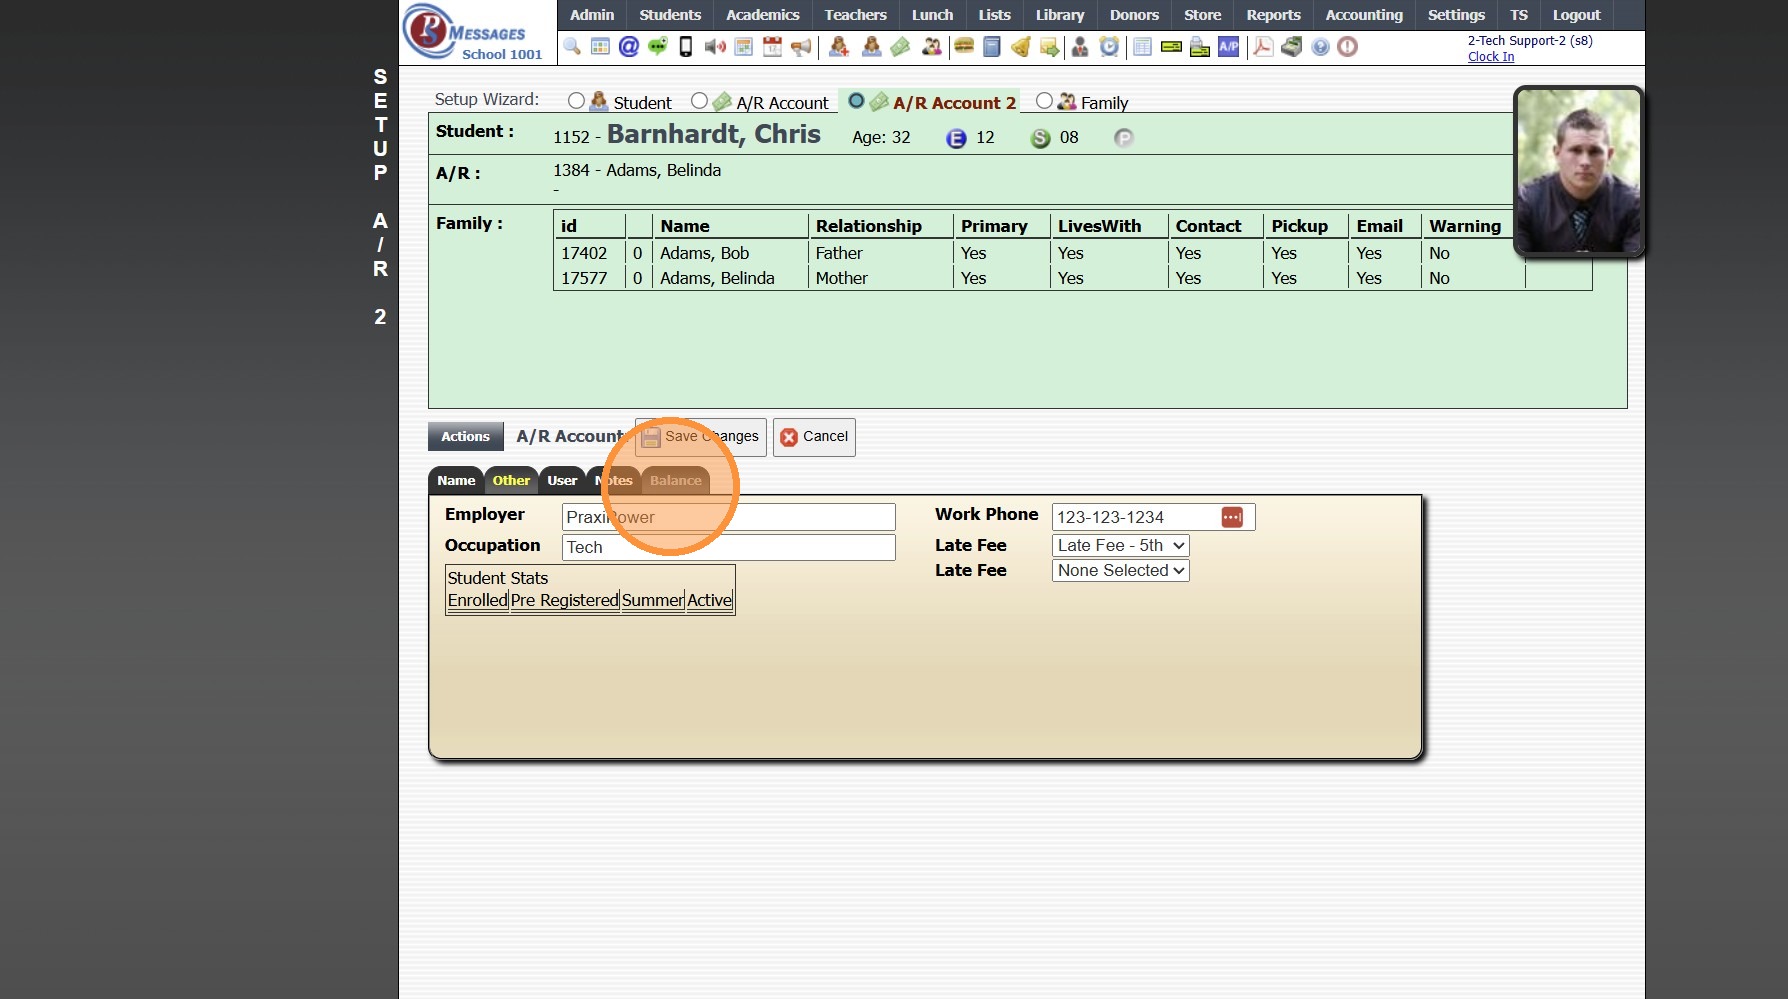Switch to the Balance tab
1788x999 pixels.
coord(676,481)
